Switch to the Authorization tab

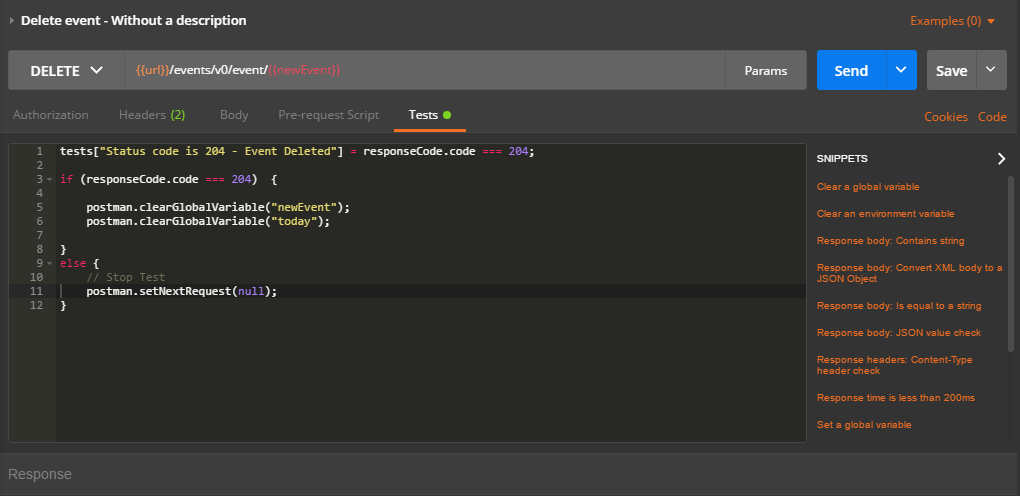click(x=51, y=115)
